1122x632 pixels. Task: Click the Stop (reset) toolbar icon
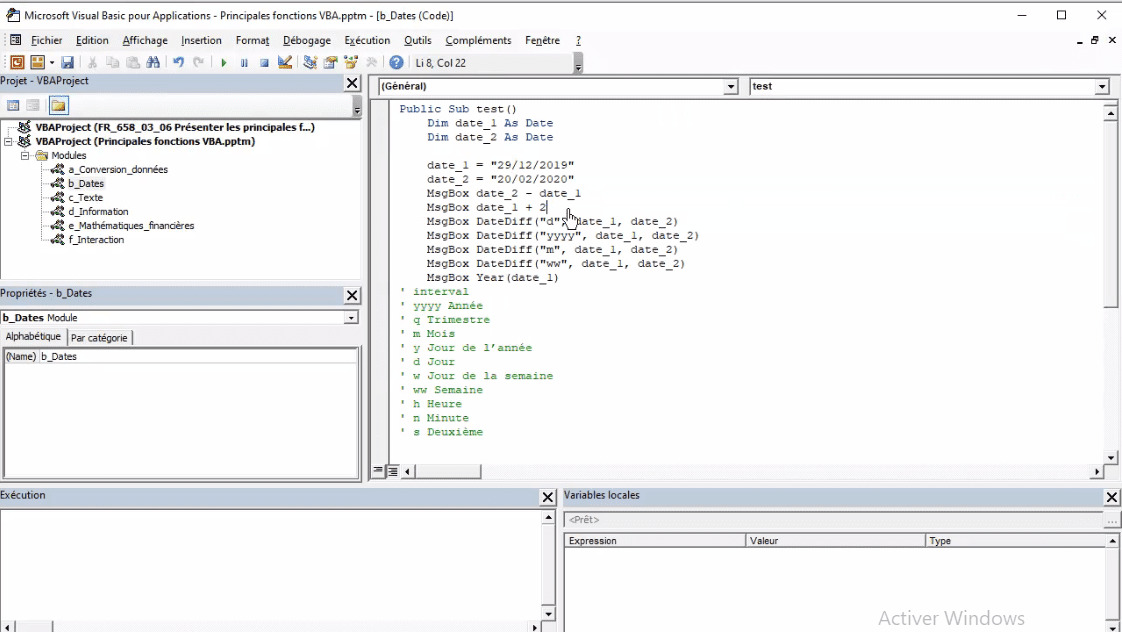(x=264, y=63)
